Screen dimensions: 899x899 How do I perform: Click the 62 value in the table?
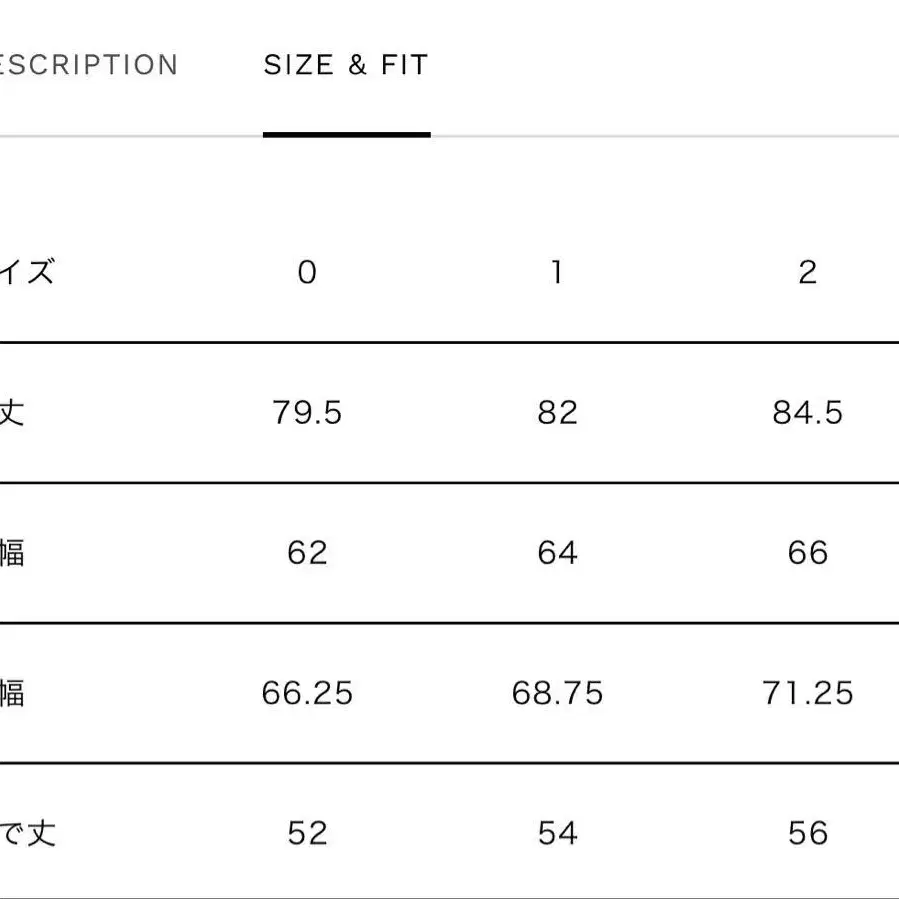pyautogui.click(x=307, y=553)
